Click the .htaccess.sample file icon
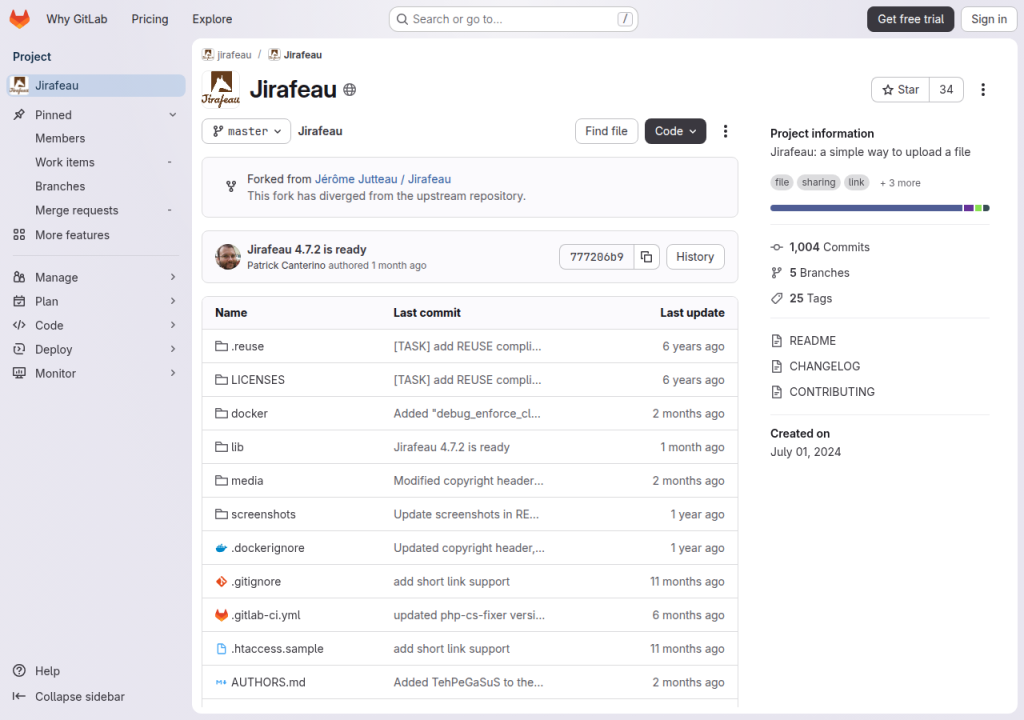The height and width of the screenshot is (720, 1024). (x=221, y=649)
